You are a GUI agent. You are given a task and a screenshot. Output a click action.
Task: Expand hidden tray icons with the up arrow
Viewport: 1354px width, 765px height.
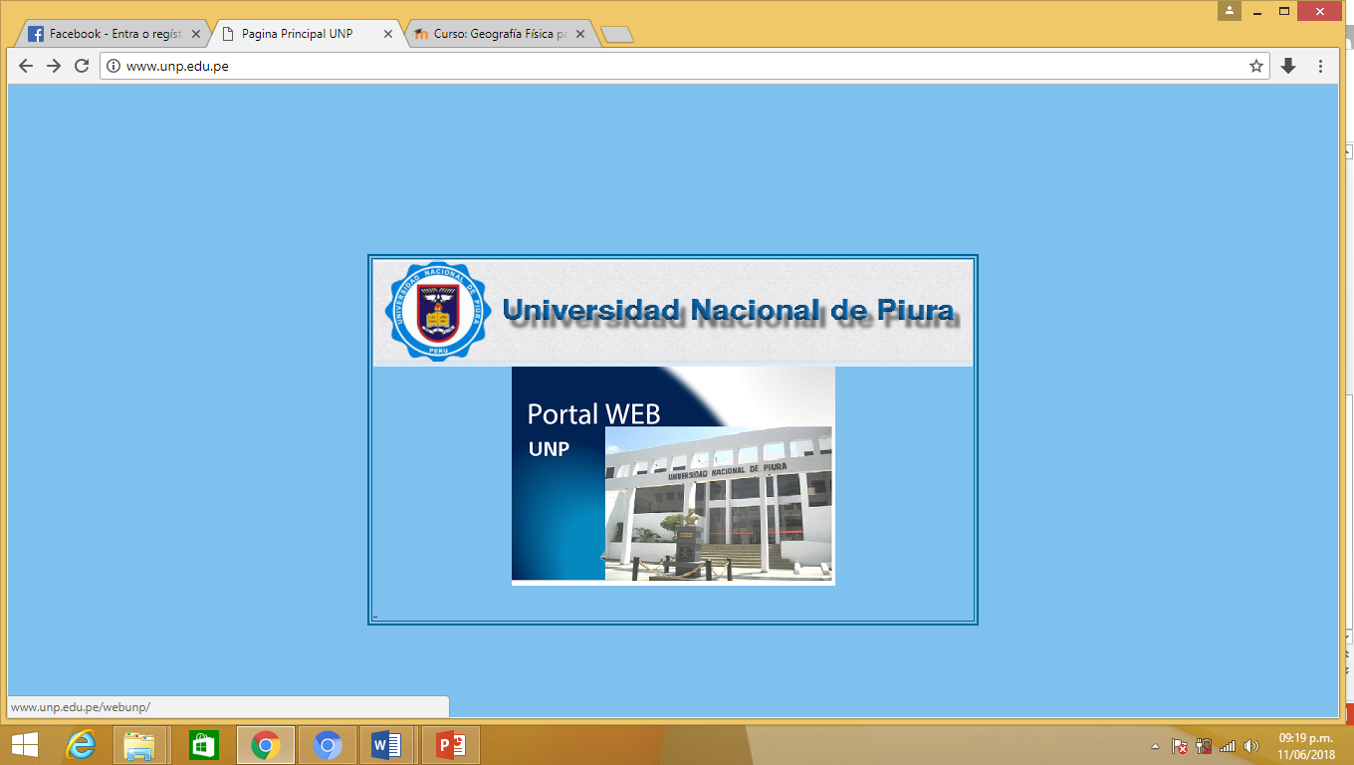(1153, 745)
